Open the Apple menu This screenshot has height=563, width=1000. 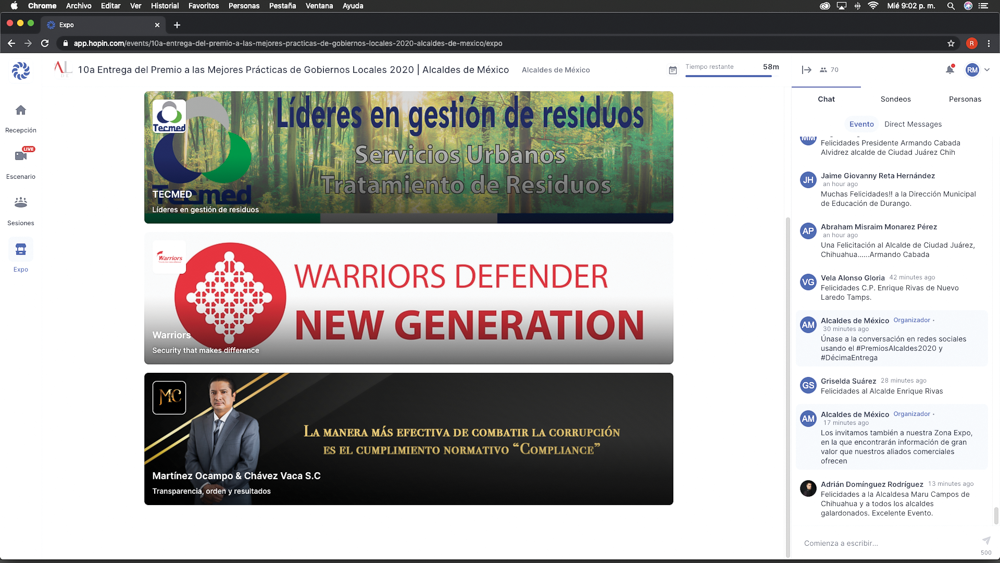[x=14, y=6]
